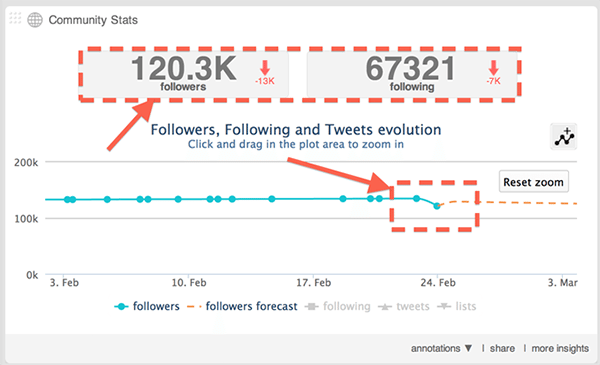Image resolution: width=600 pixels, height=365 pixels.
Task: Click the orange forecast dashed line
Action: [509, 202]
